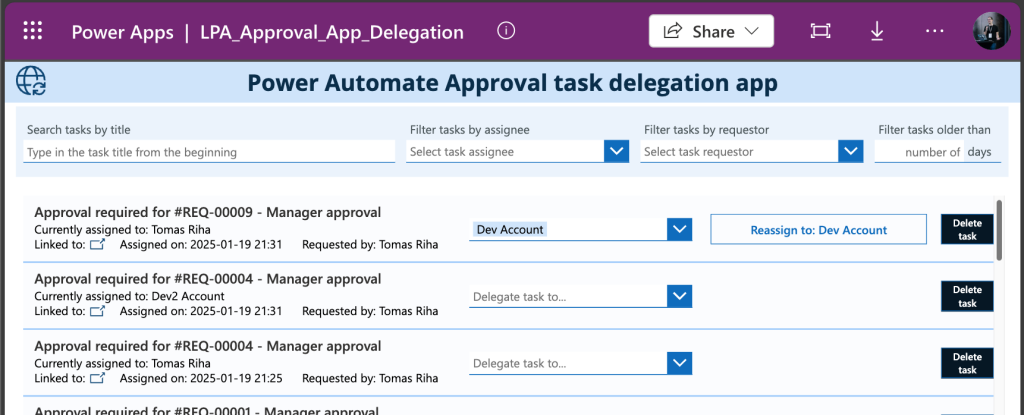Click delegate chevron for Dev2 Account task

pos(679,296)
